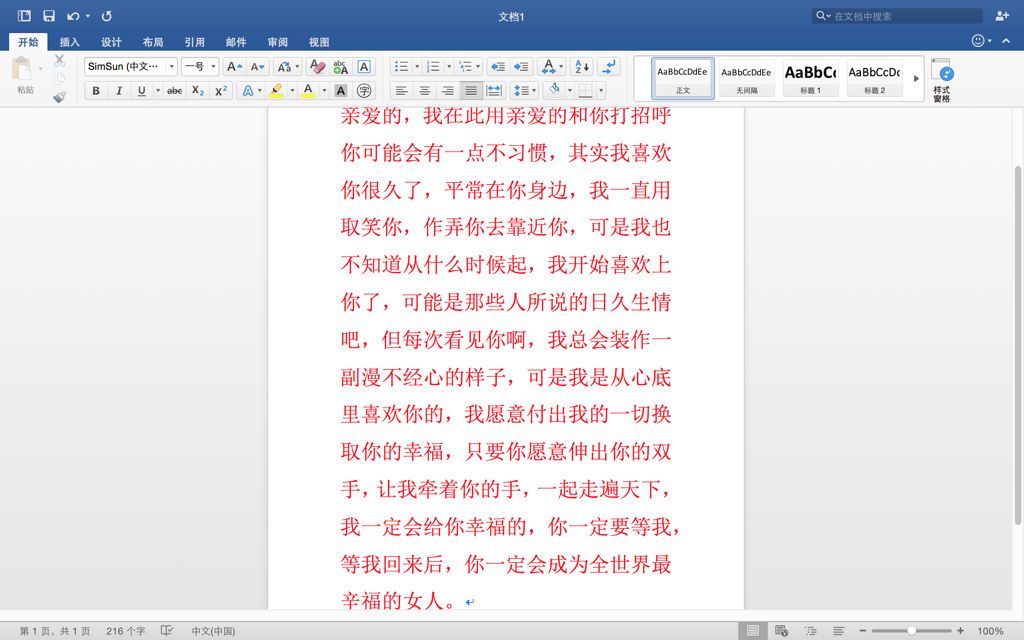Open the 审阅 ribbon tab
The width and height of the screenshot is (1024, 640).
(277, 42)
